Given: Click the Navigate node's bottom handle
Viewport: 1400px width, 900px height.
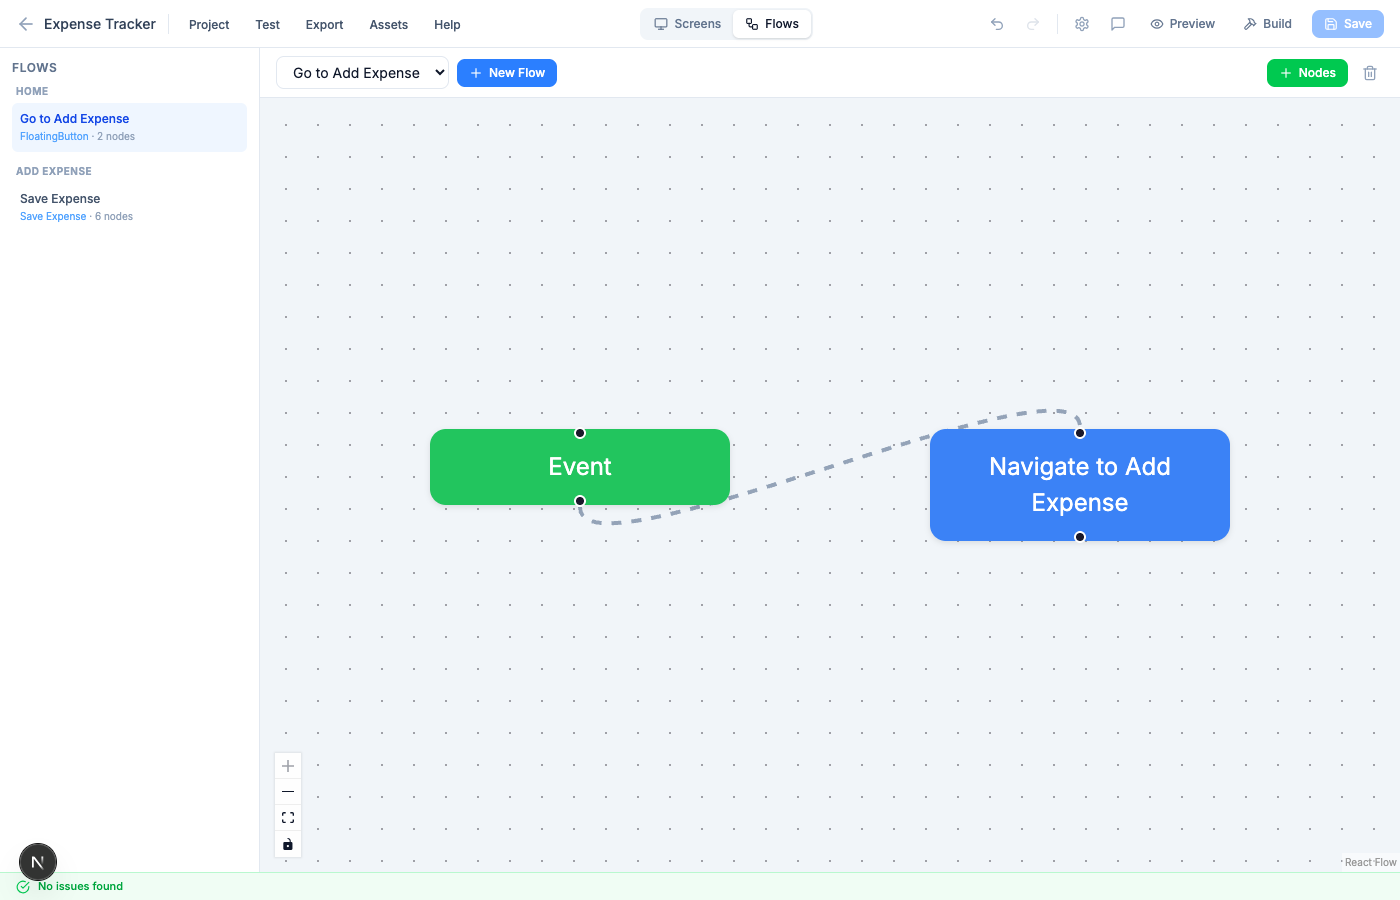Looking at the screenshot, I should tap(1080, 537).
